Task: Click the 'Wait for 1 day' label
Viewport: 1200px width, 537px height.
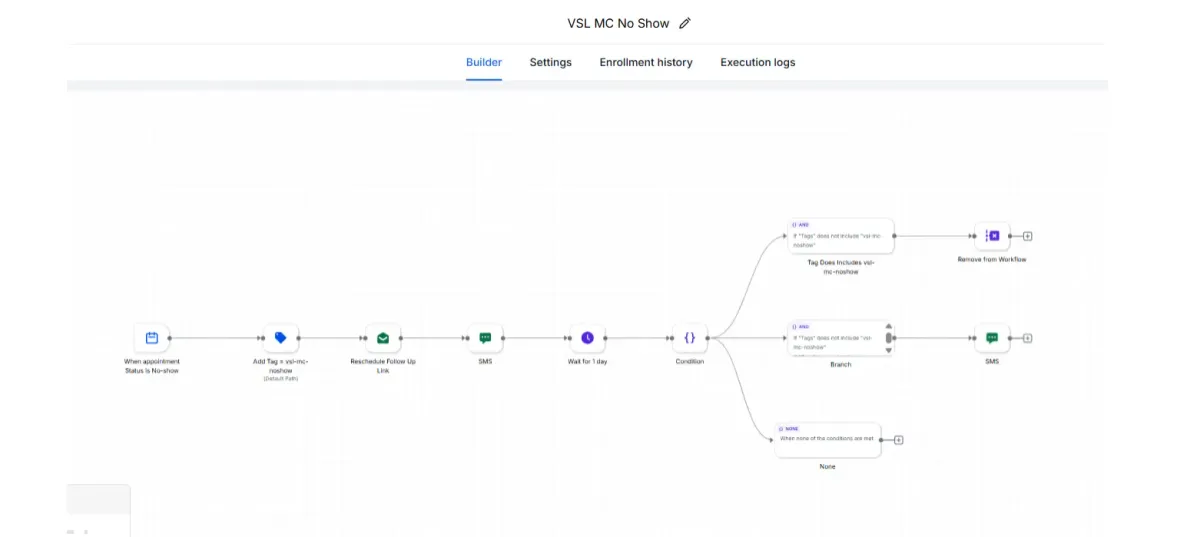Action: tap(587, 361)
